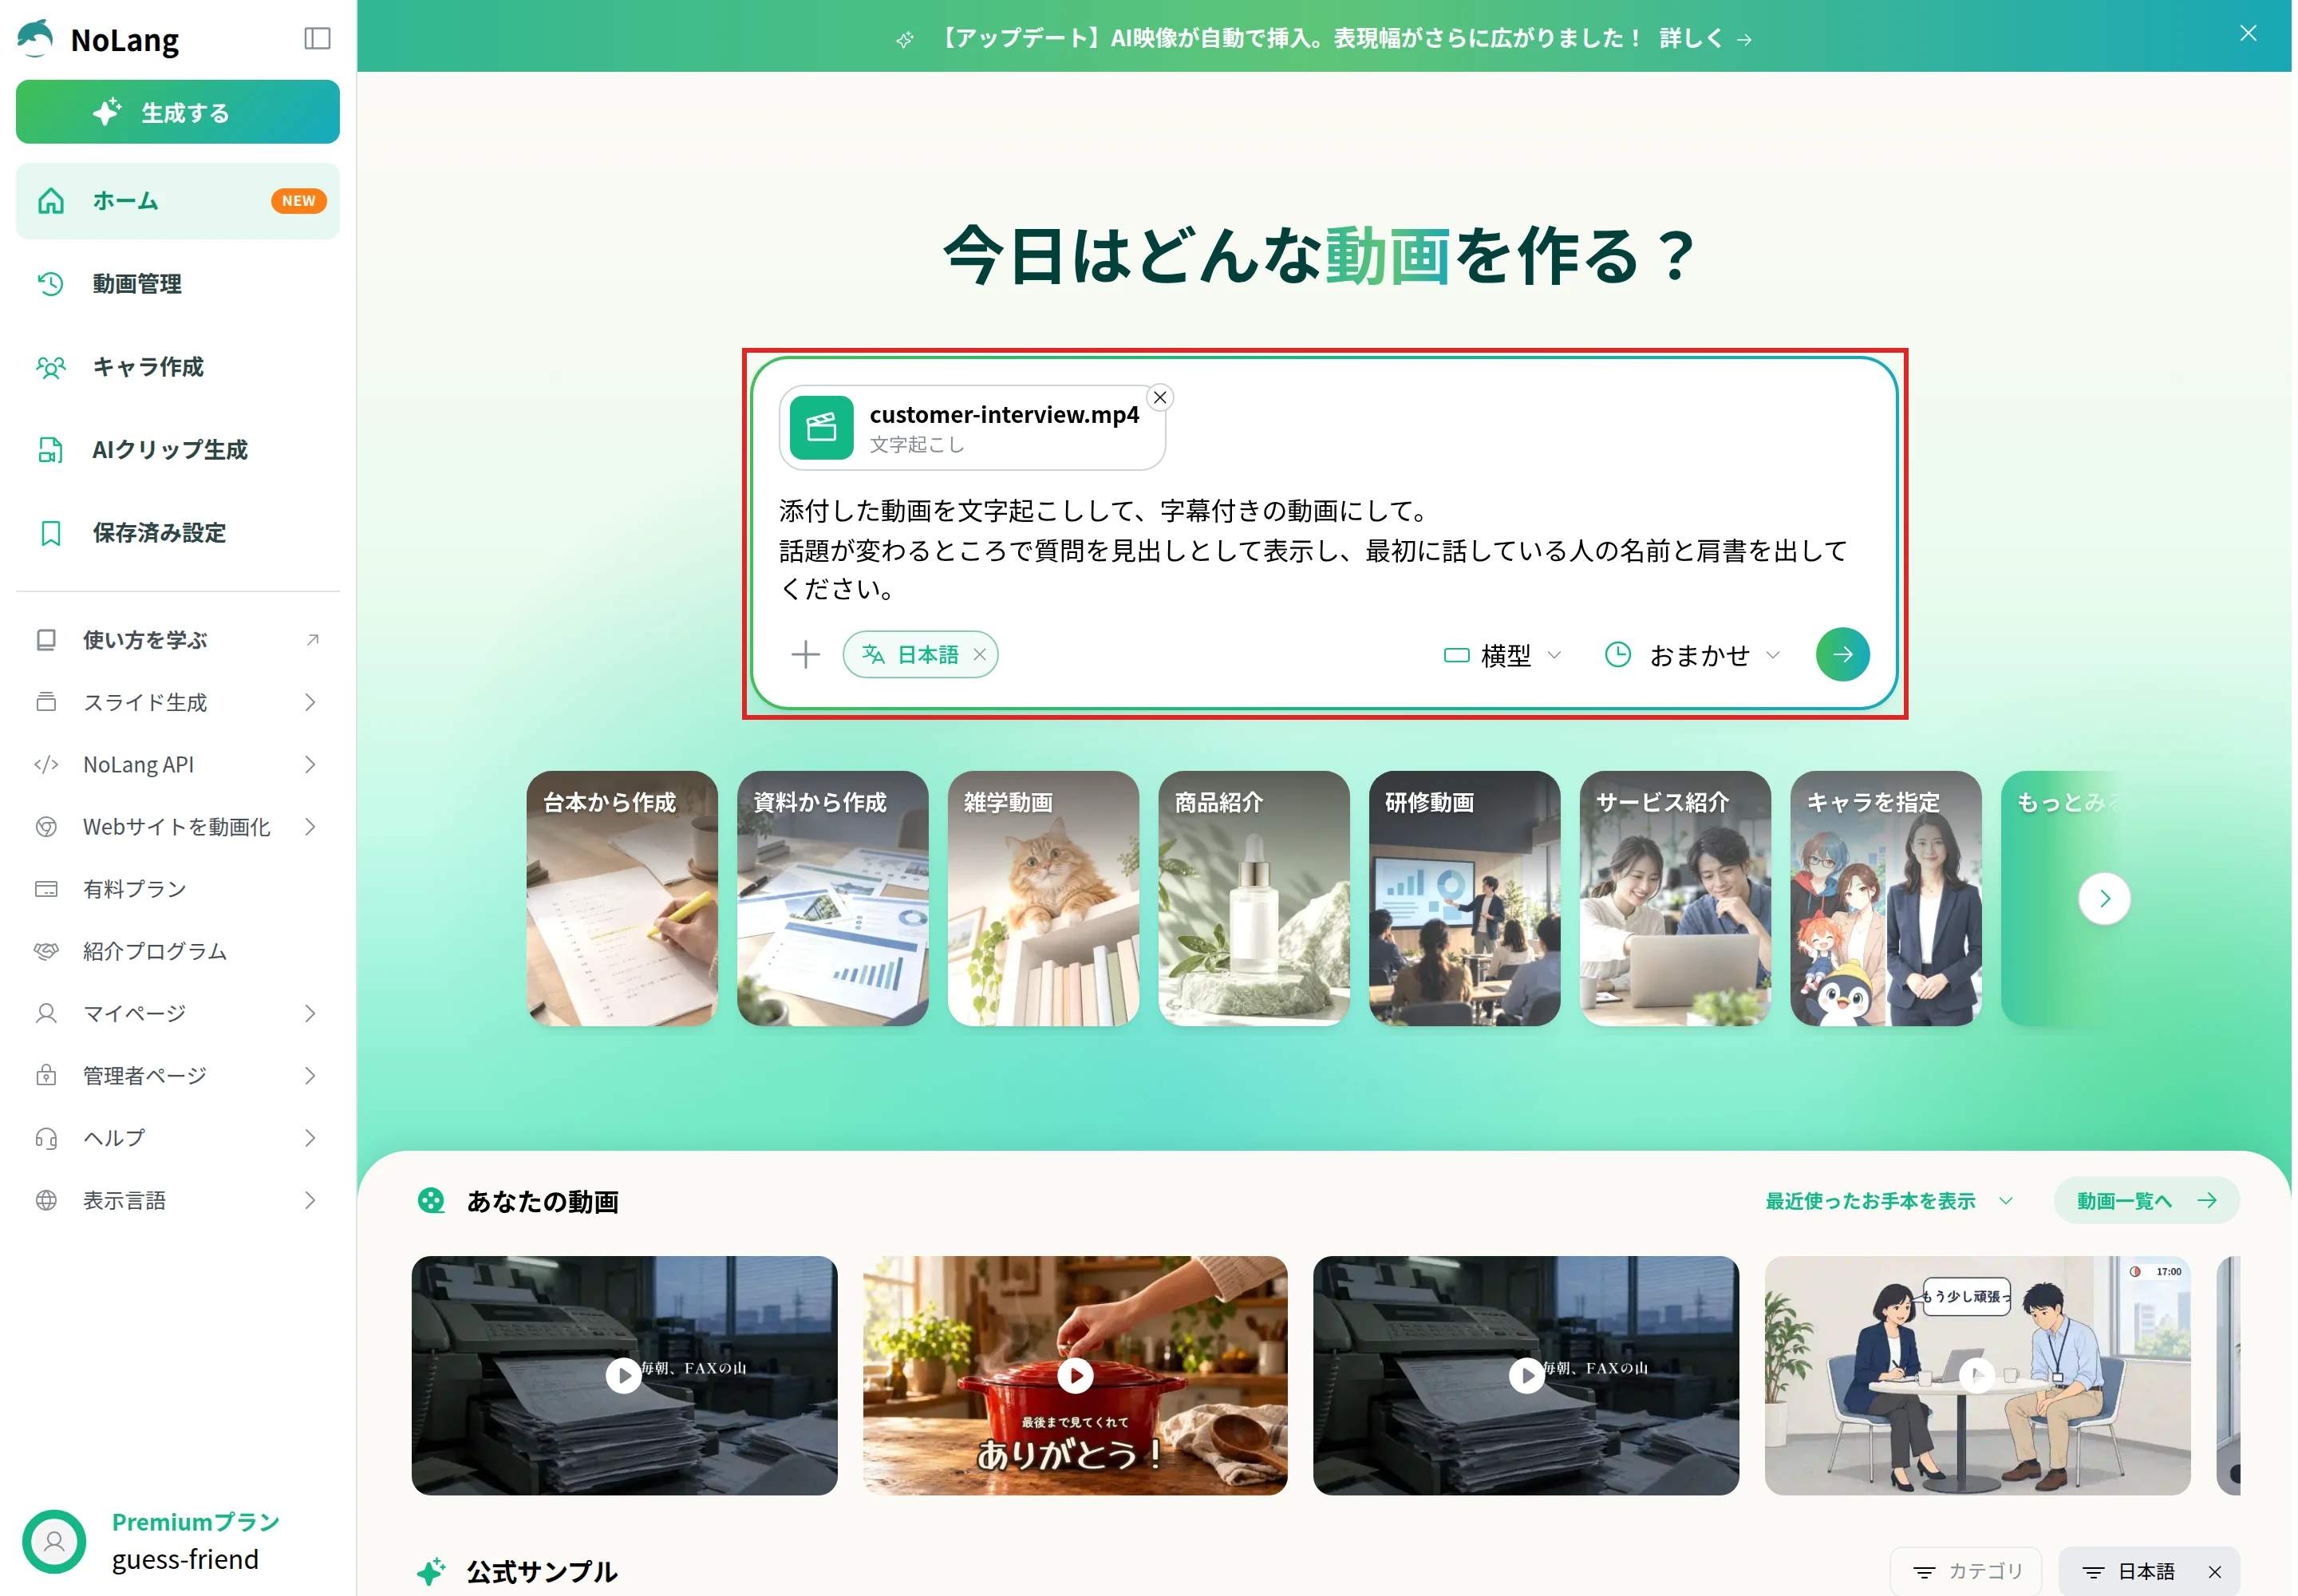Go to キャラ作成 page
The height and width of the screenshot is (1596, 2298).
tap(178, 367)
